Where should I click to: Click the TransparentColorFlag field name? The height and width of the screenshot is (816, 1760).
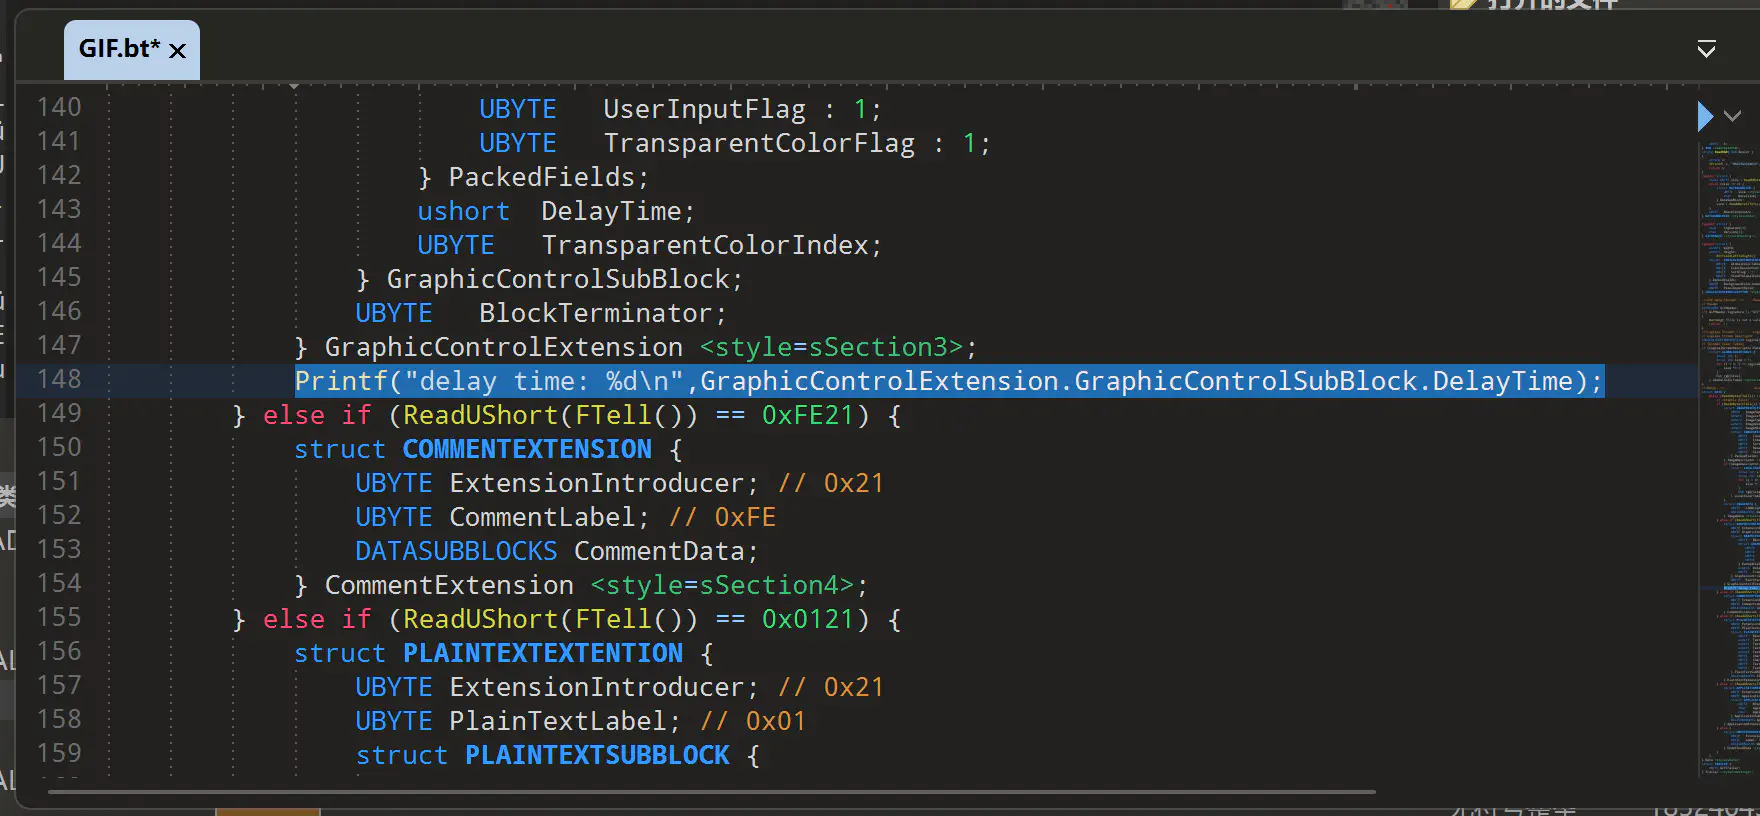(758, 144)
